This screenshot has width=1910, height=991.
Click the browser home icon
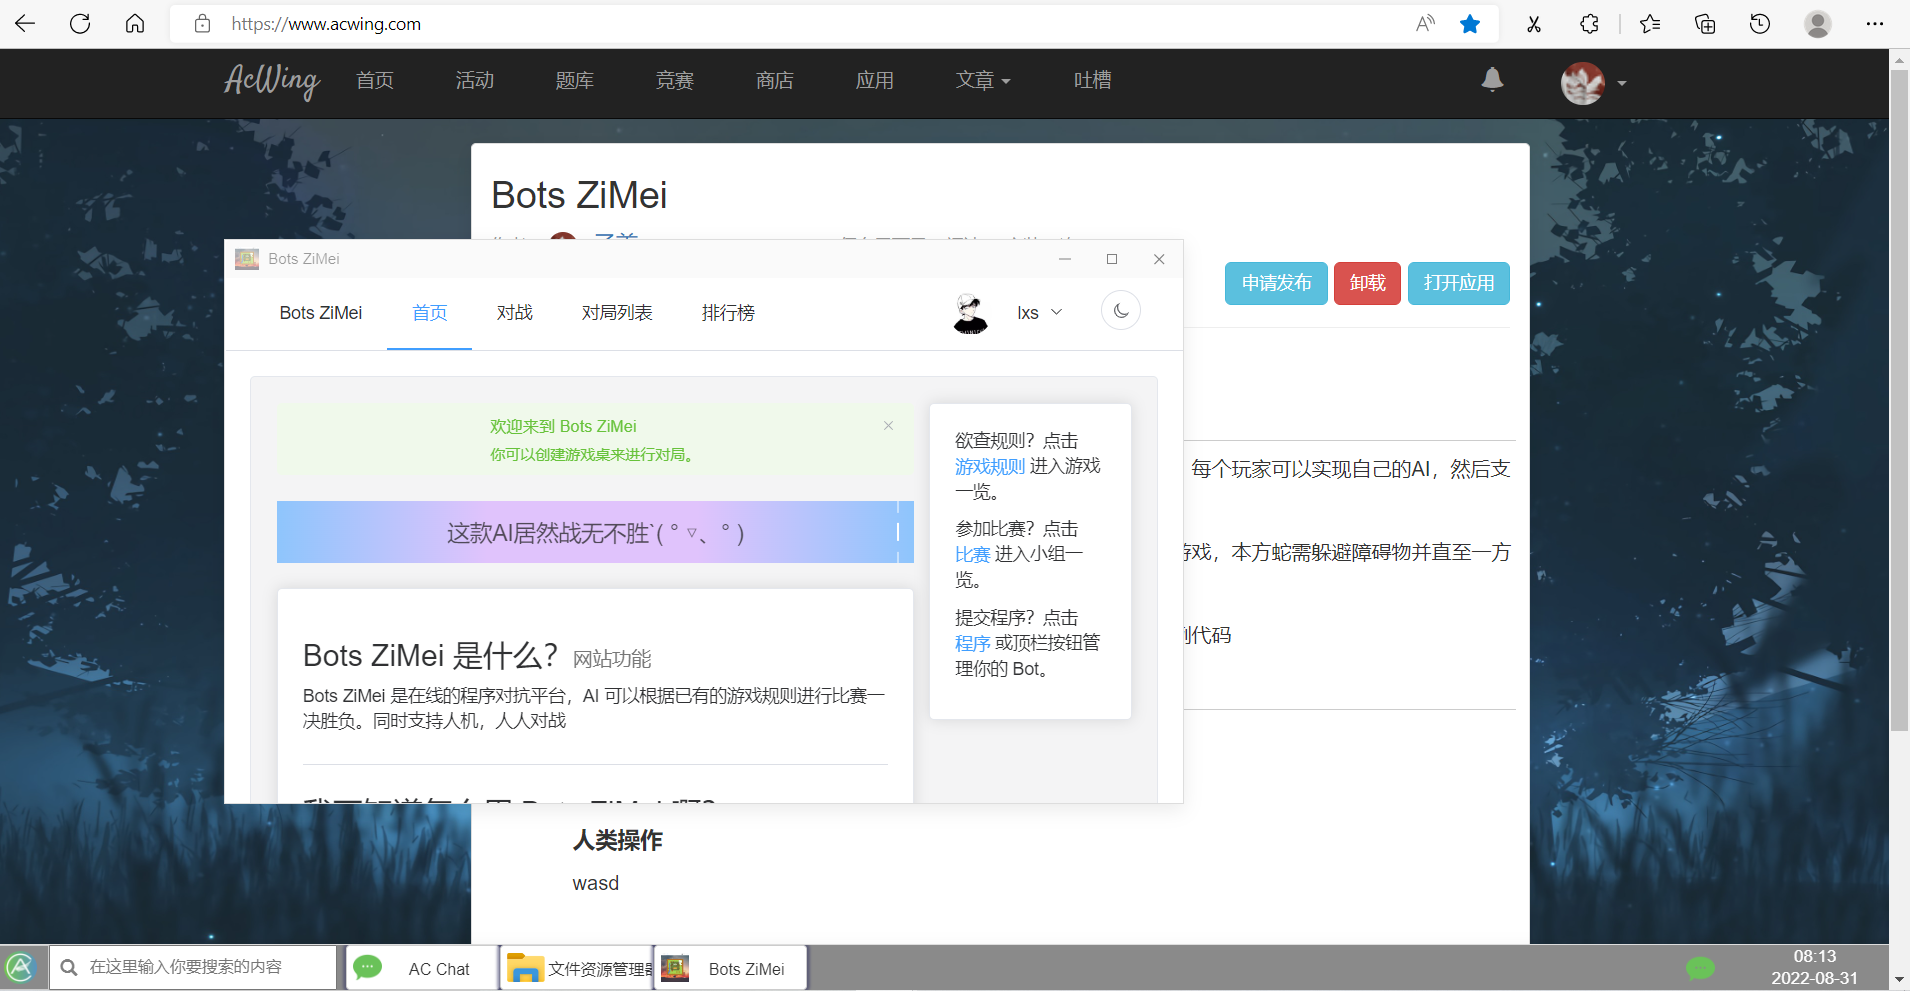coord(135,23)
